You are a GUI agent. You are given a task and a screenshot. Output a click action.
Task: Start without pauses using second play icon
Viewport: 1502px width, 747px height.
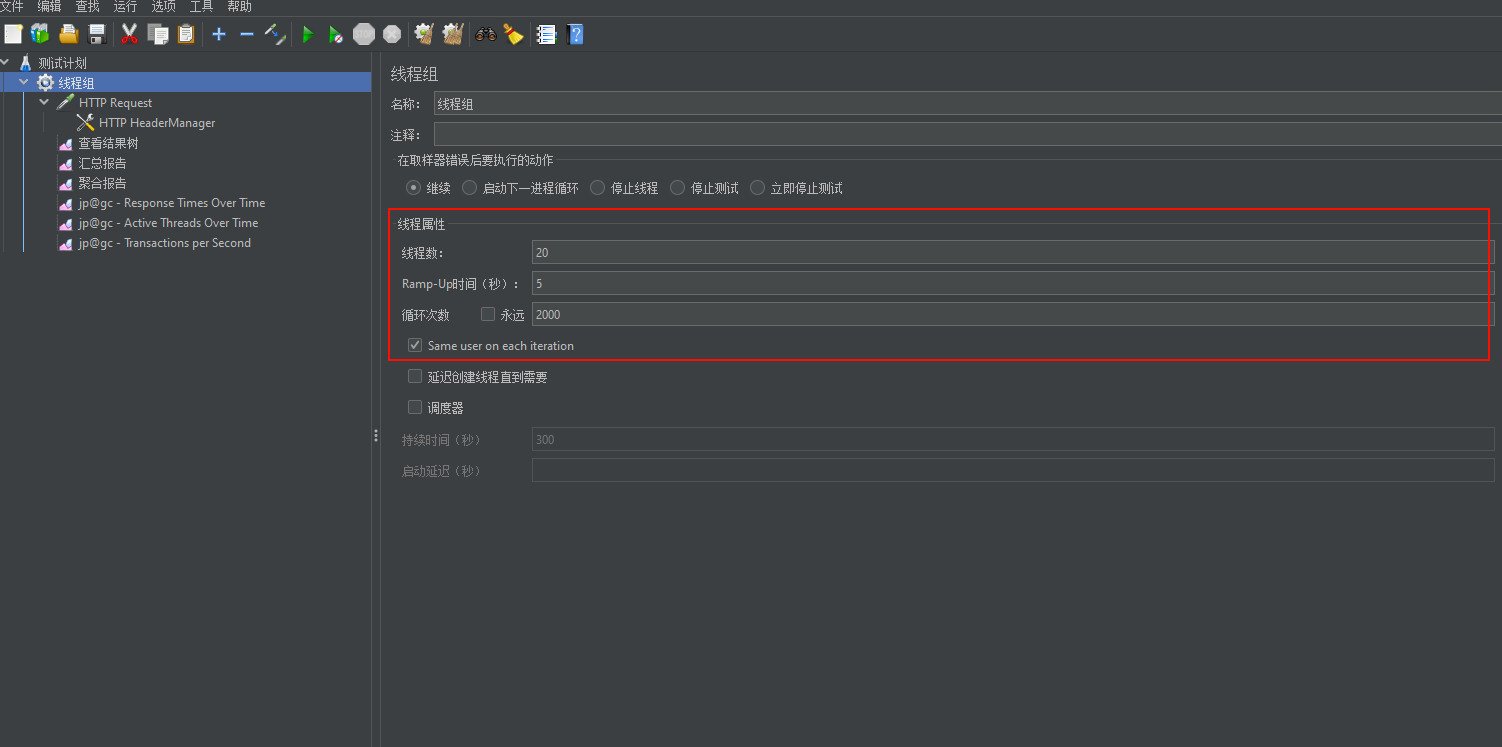[x=336, y=34]
